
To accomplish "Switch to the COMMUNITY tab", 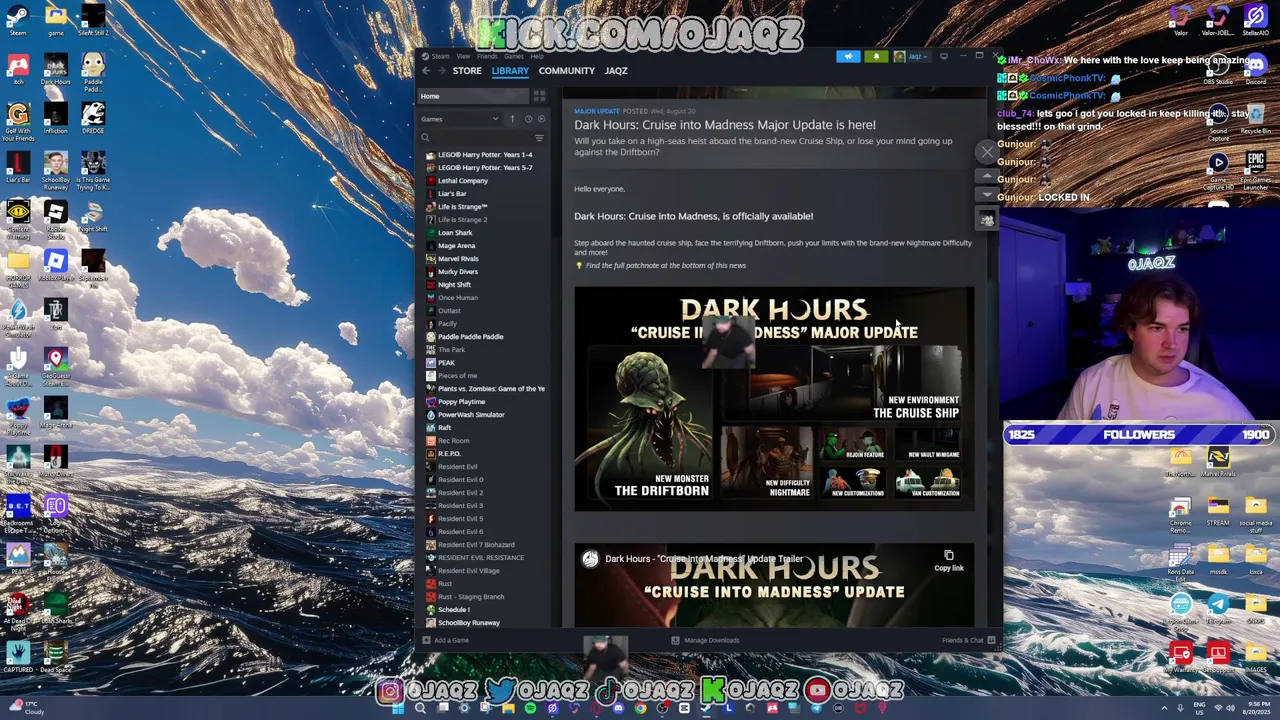I will click(566, 71).
